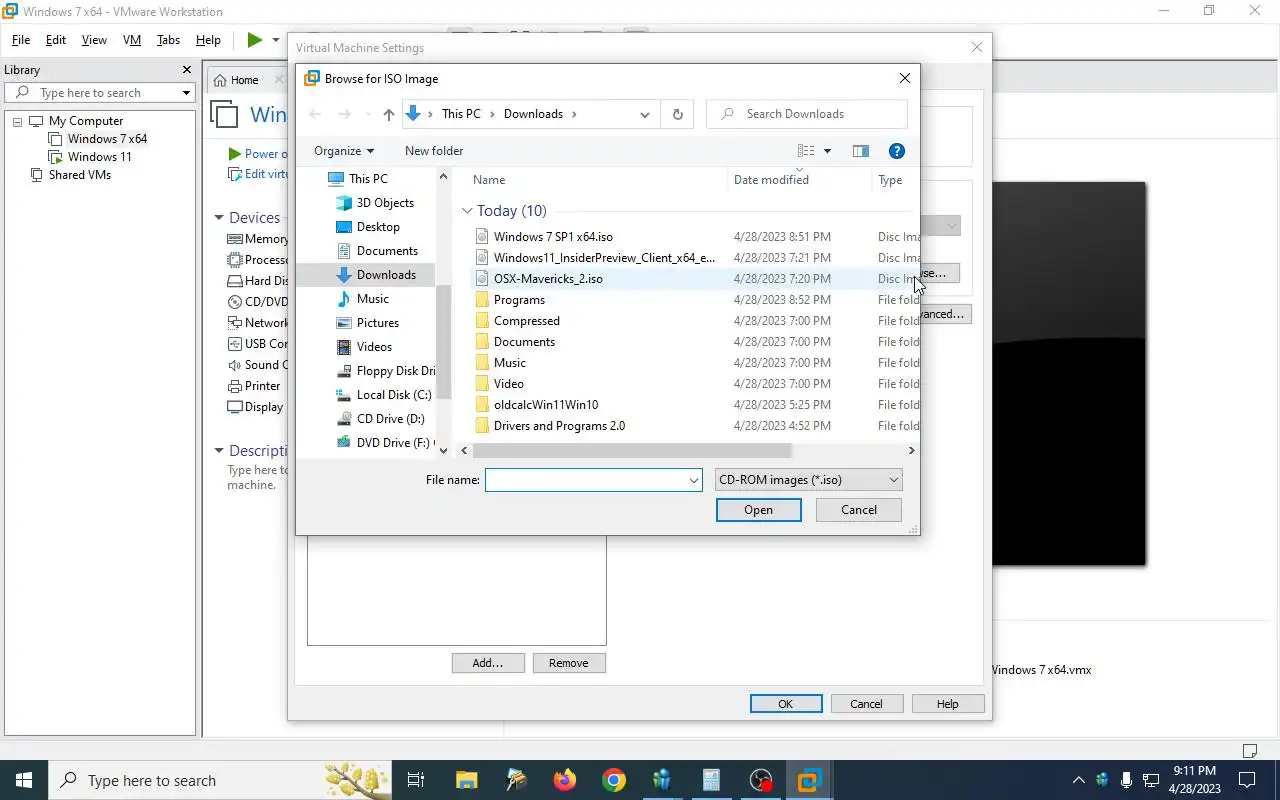Collapse the Devices section
Image resolution: width=1280 pixels, height=800 pixels.
pyautogui.click(x=219, y=218)
